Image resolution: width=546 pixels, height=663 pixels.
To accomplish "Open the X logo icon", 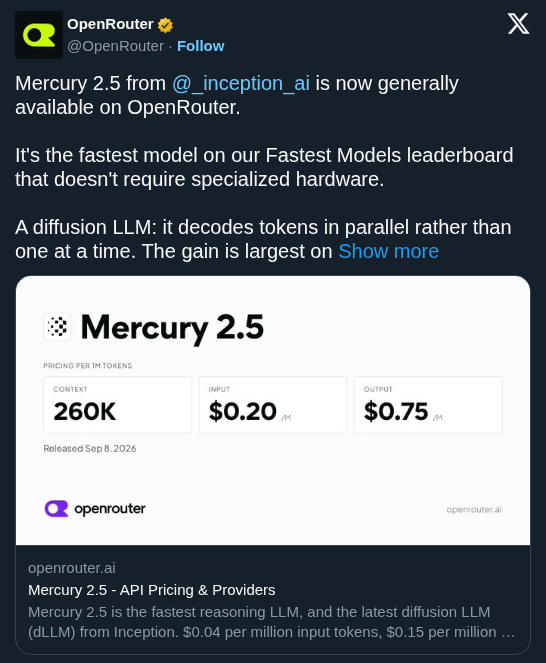I will click(x=518, y=24).
